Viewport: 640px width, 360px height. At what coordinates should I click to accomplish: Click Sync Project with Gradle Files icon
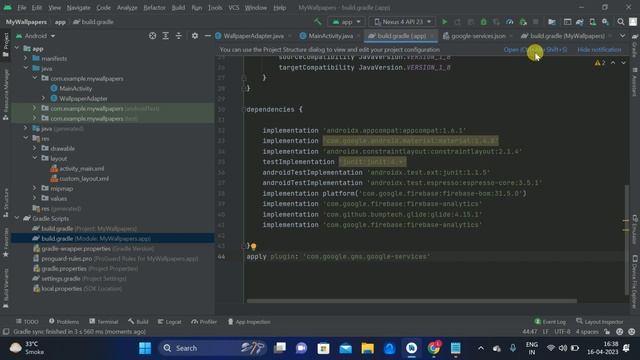(x=580, y=22)
